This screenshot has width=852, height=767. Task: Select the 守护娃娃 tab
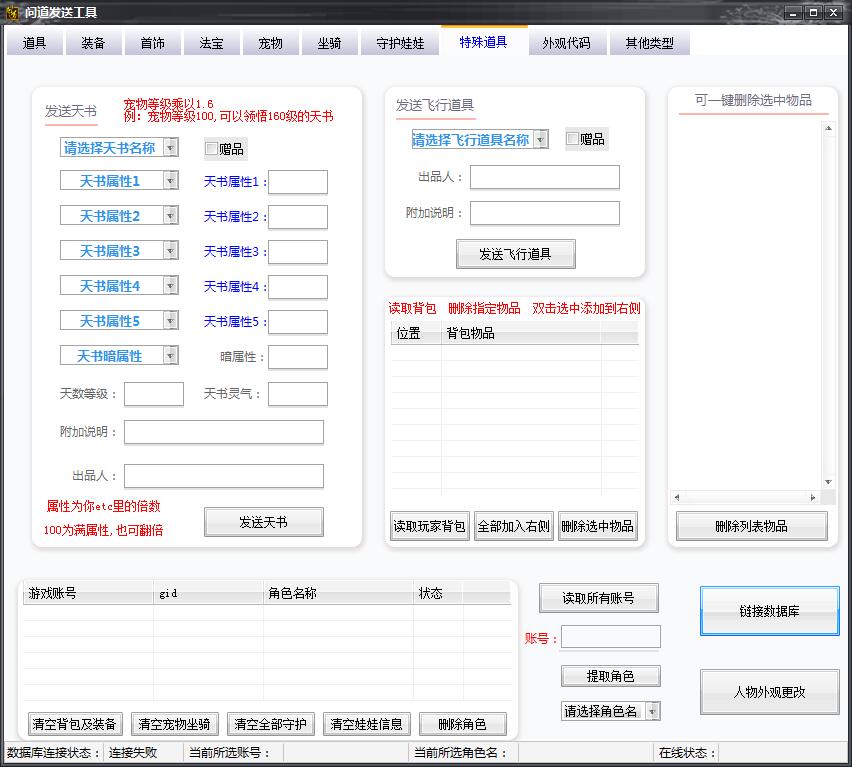tap(400, 44)
